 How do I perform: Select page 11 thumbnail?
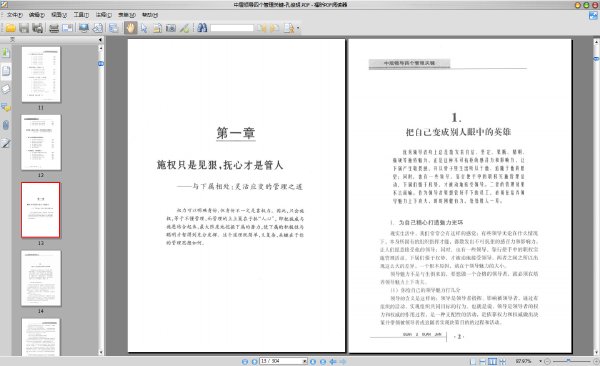click(x=41, y=74)
